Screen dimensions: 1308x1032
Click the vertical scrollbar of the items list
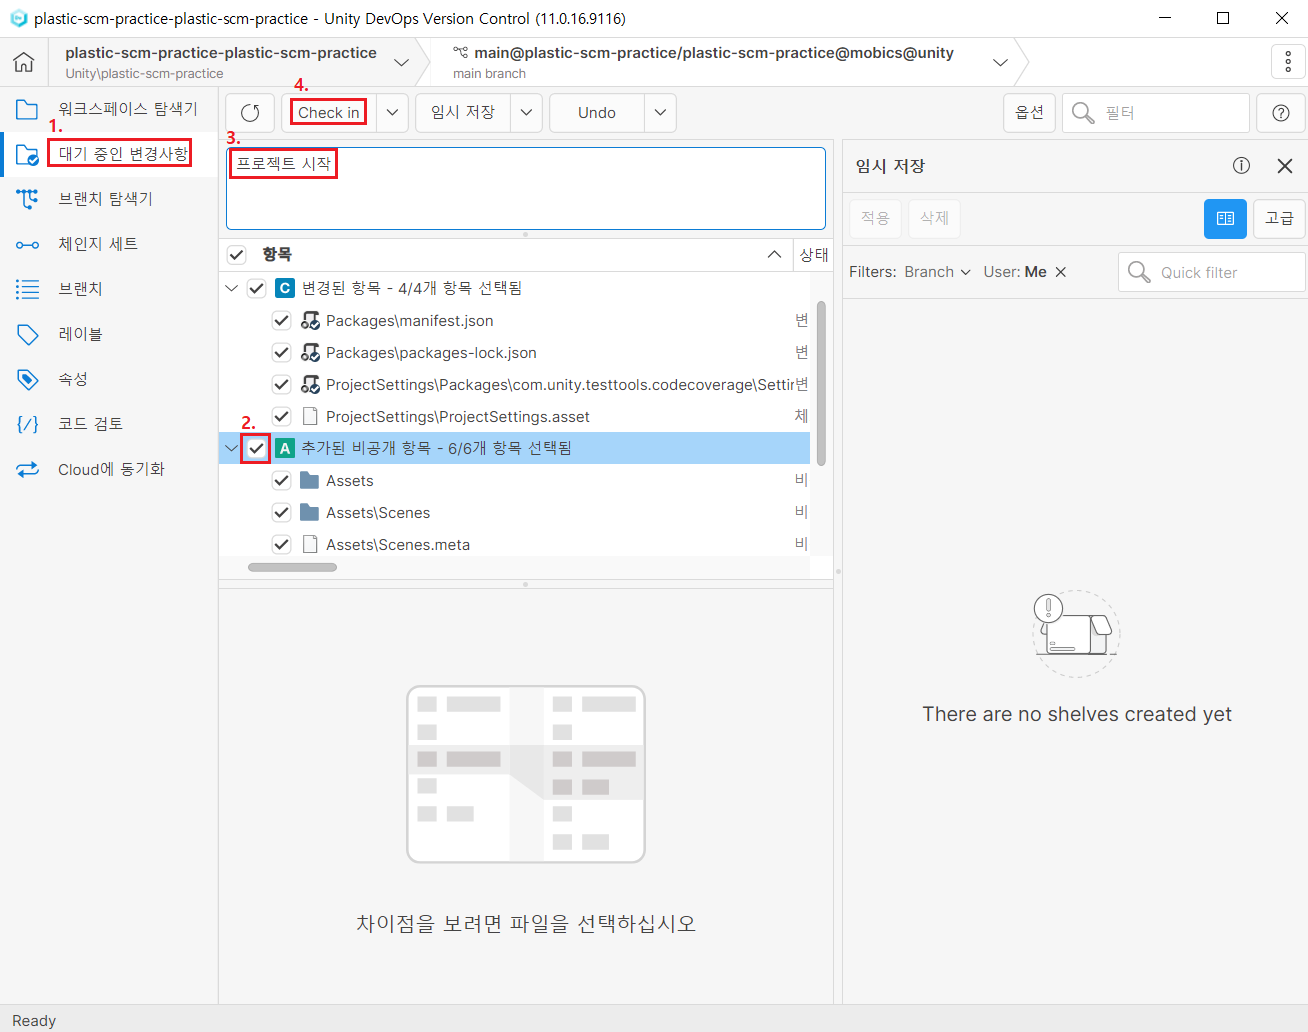pyautogui.click(x=822, y=383)
